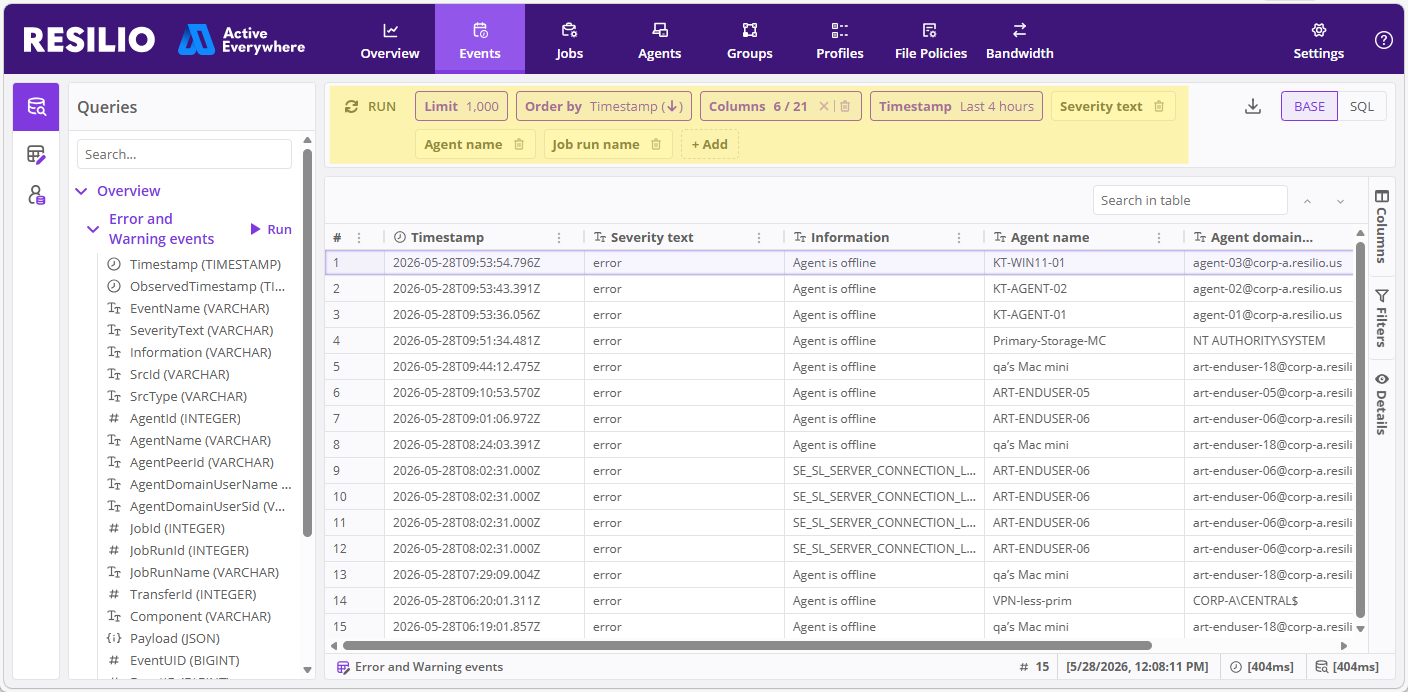Open the File Policies tab

pos(931,40)
